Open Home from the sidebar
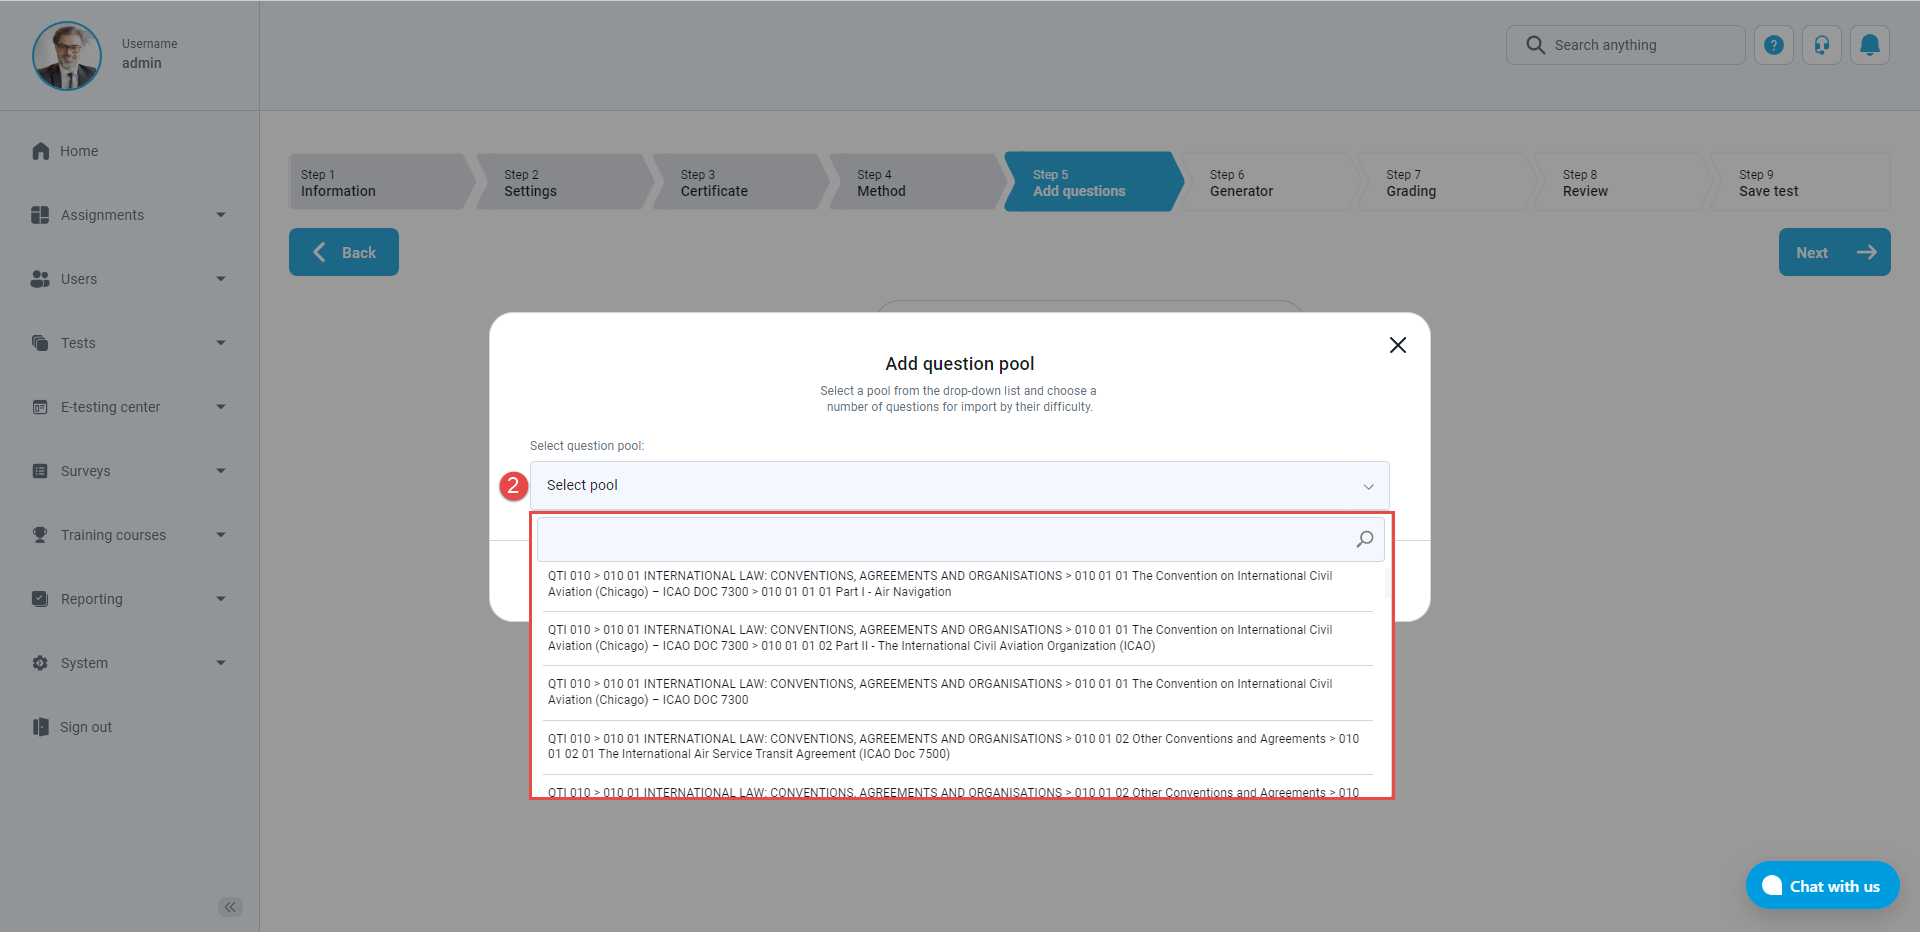Viewport: 1920px width, 932px height. pos(79,151)
